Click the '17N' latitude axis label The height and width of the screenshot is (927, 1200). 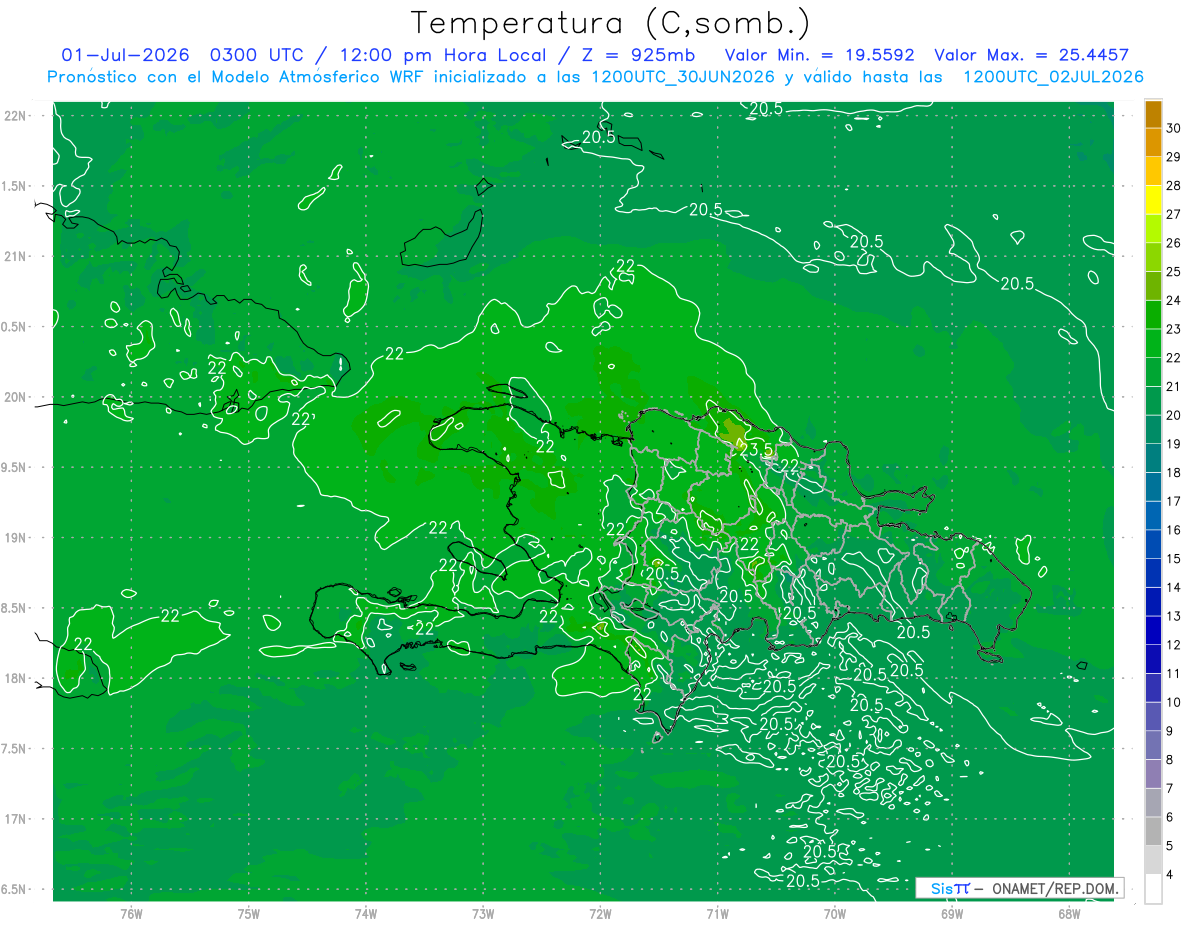pos(17,819)
